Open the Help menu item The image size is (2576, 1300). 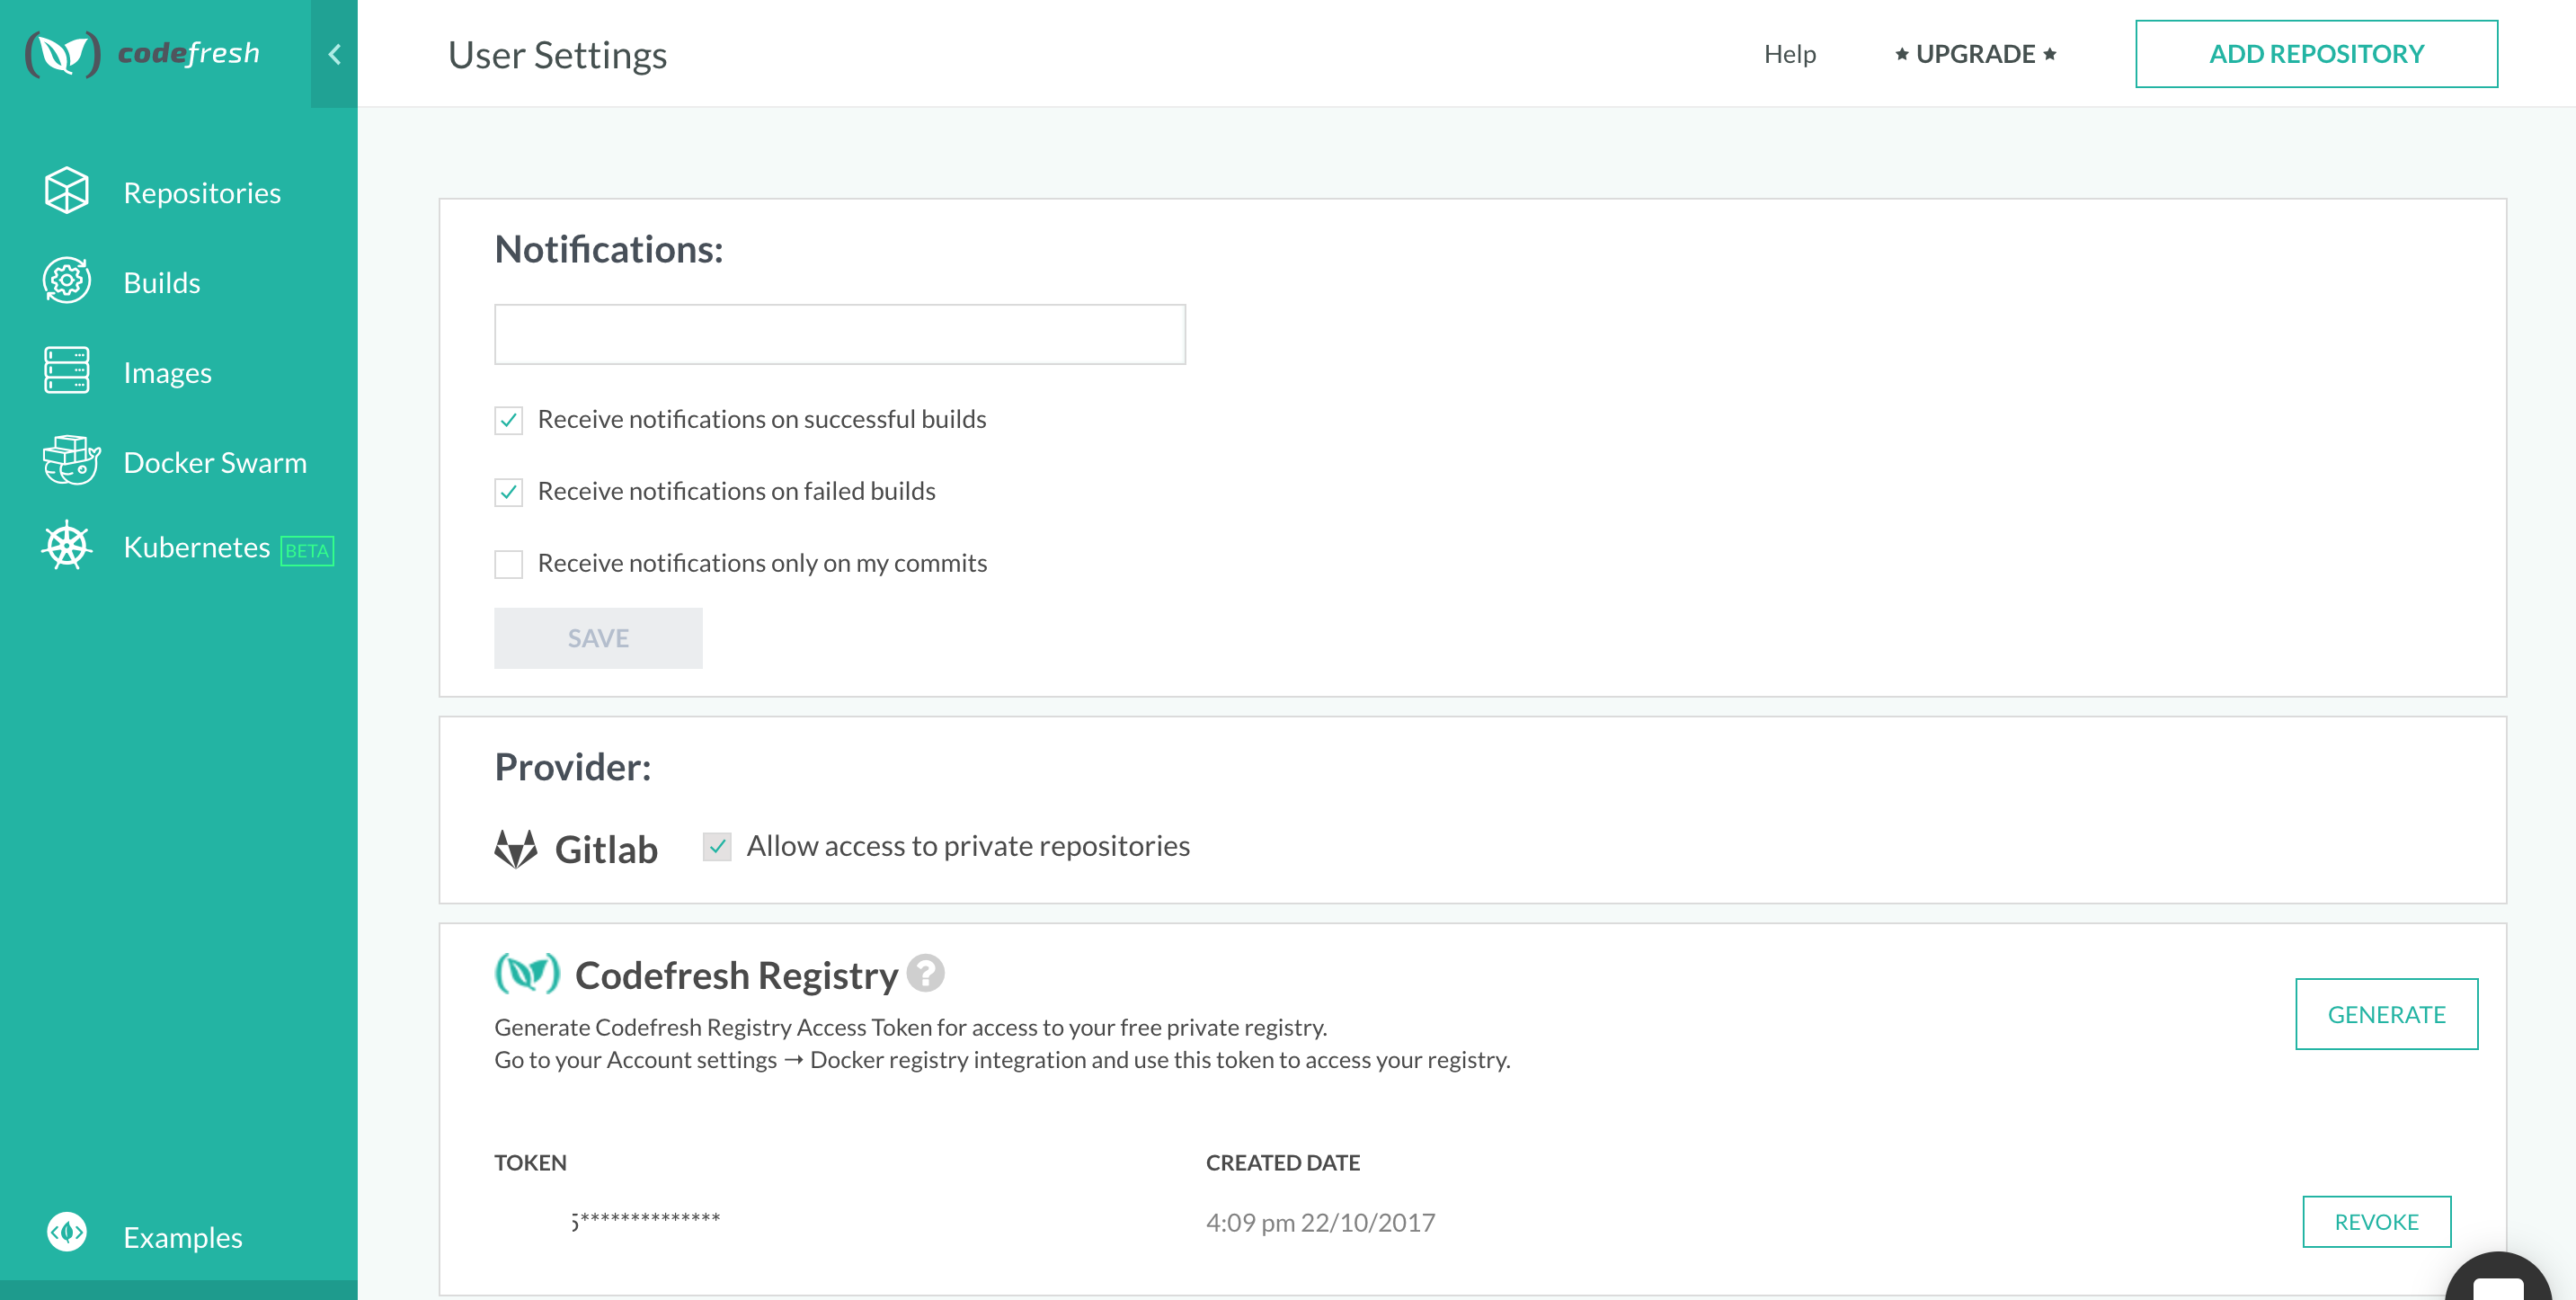pos(1789,54)
